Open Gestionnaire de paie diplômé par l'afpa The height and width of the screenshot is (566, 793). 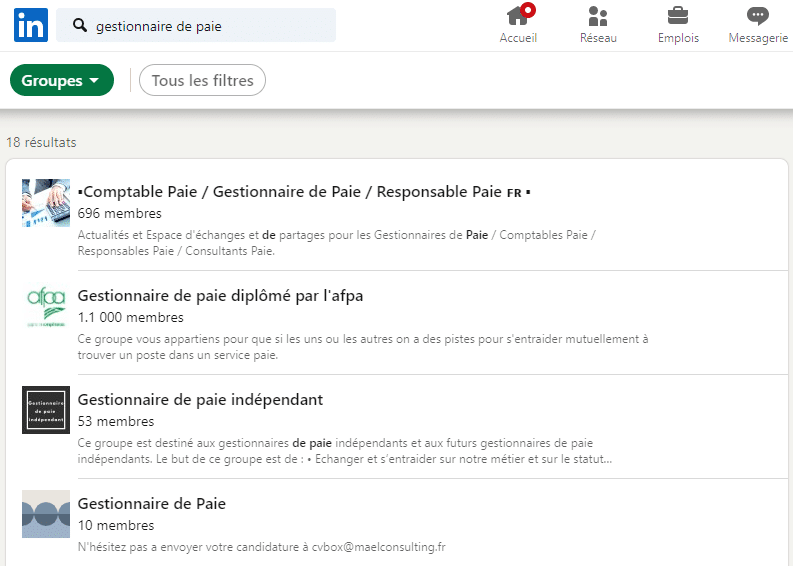click(x=220, y=296)
